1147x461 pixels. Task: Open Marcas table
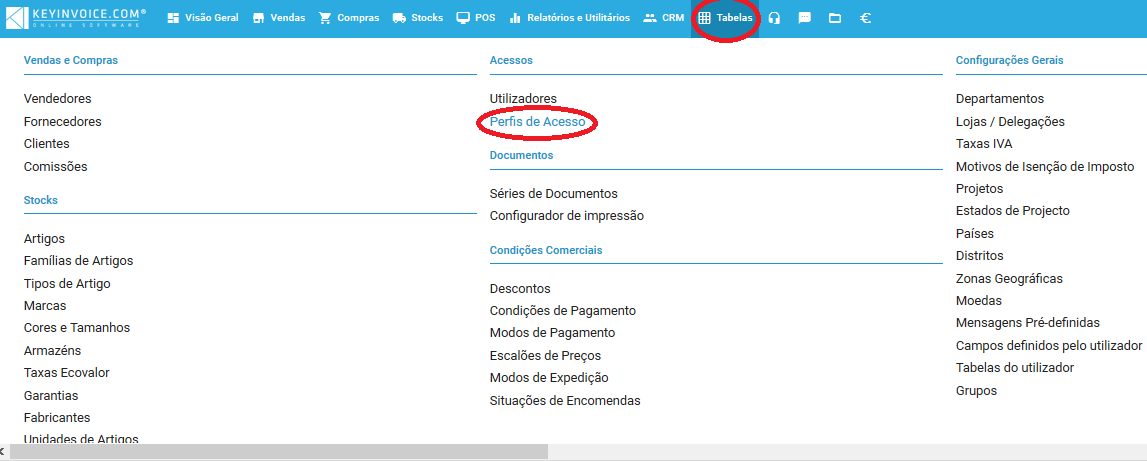coord(45,306)
